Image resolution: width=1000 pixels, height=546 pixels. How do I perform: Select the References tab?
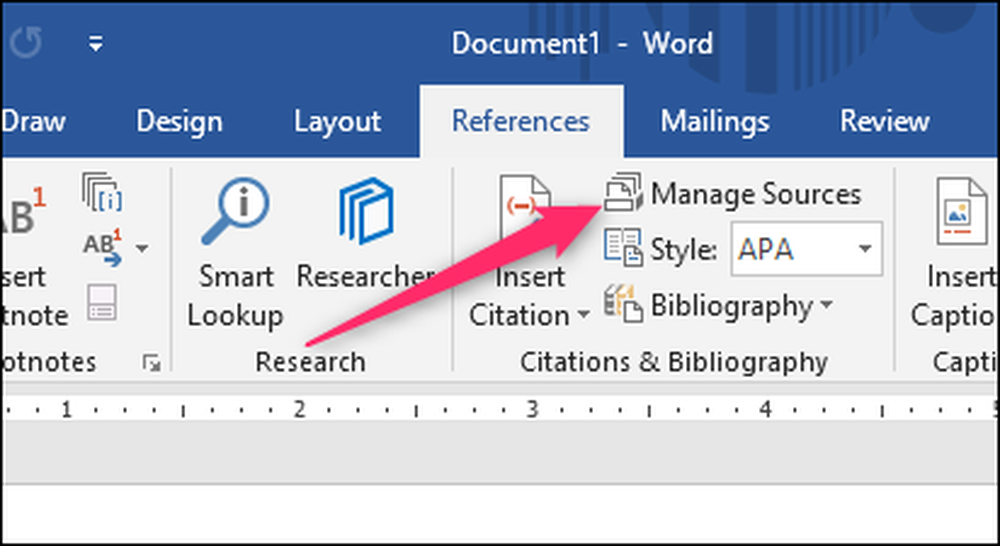521,121
